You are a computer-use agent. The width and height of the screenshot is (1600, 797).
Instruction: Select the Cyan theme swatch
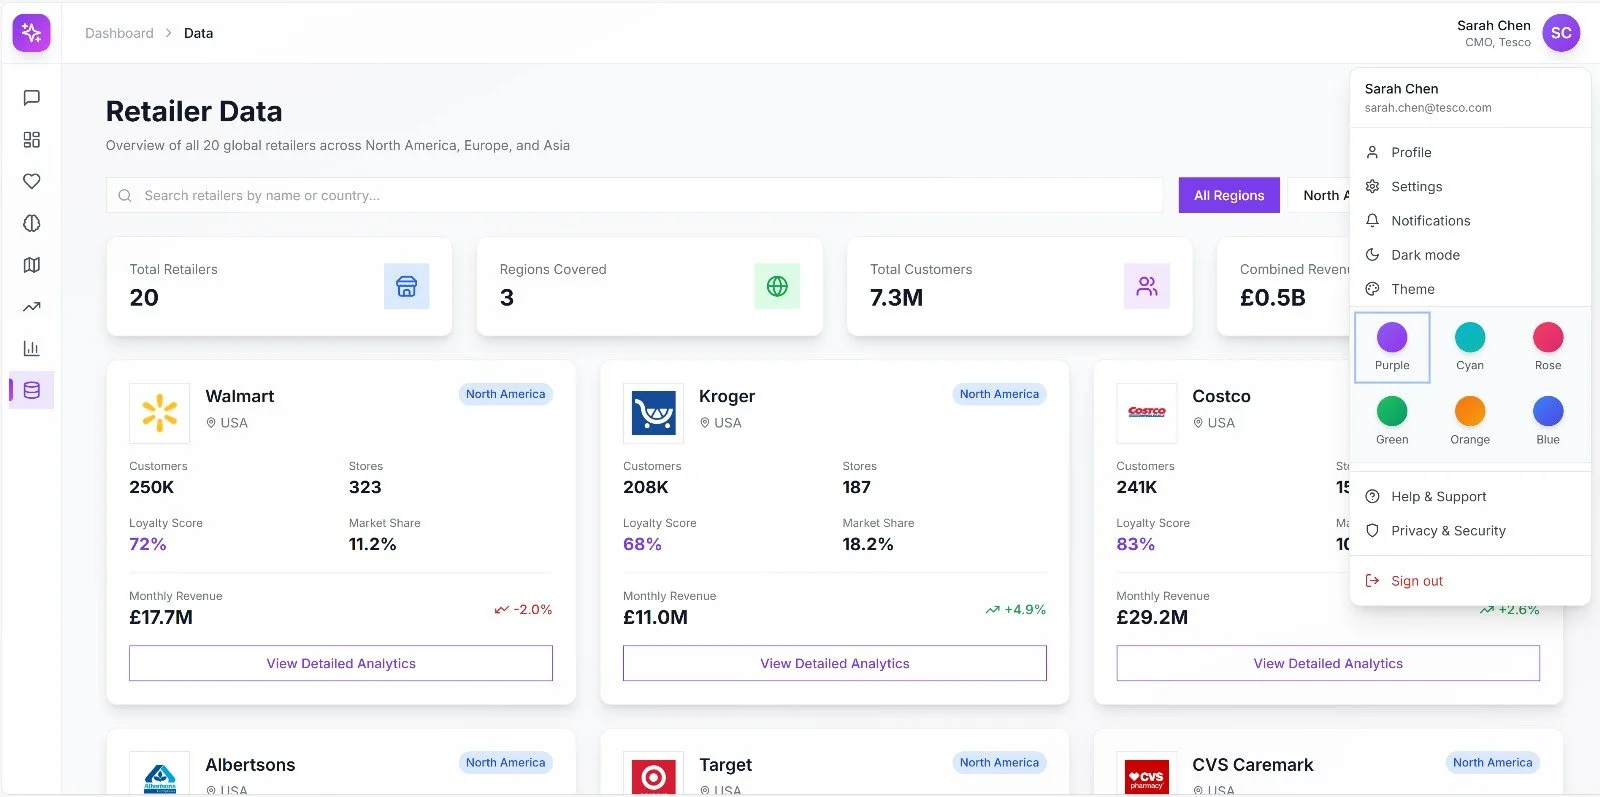coord(1470,347)
